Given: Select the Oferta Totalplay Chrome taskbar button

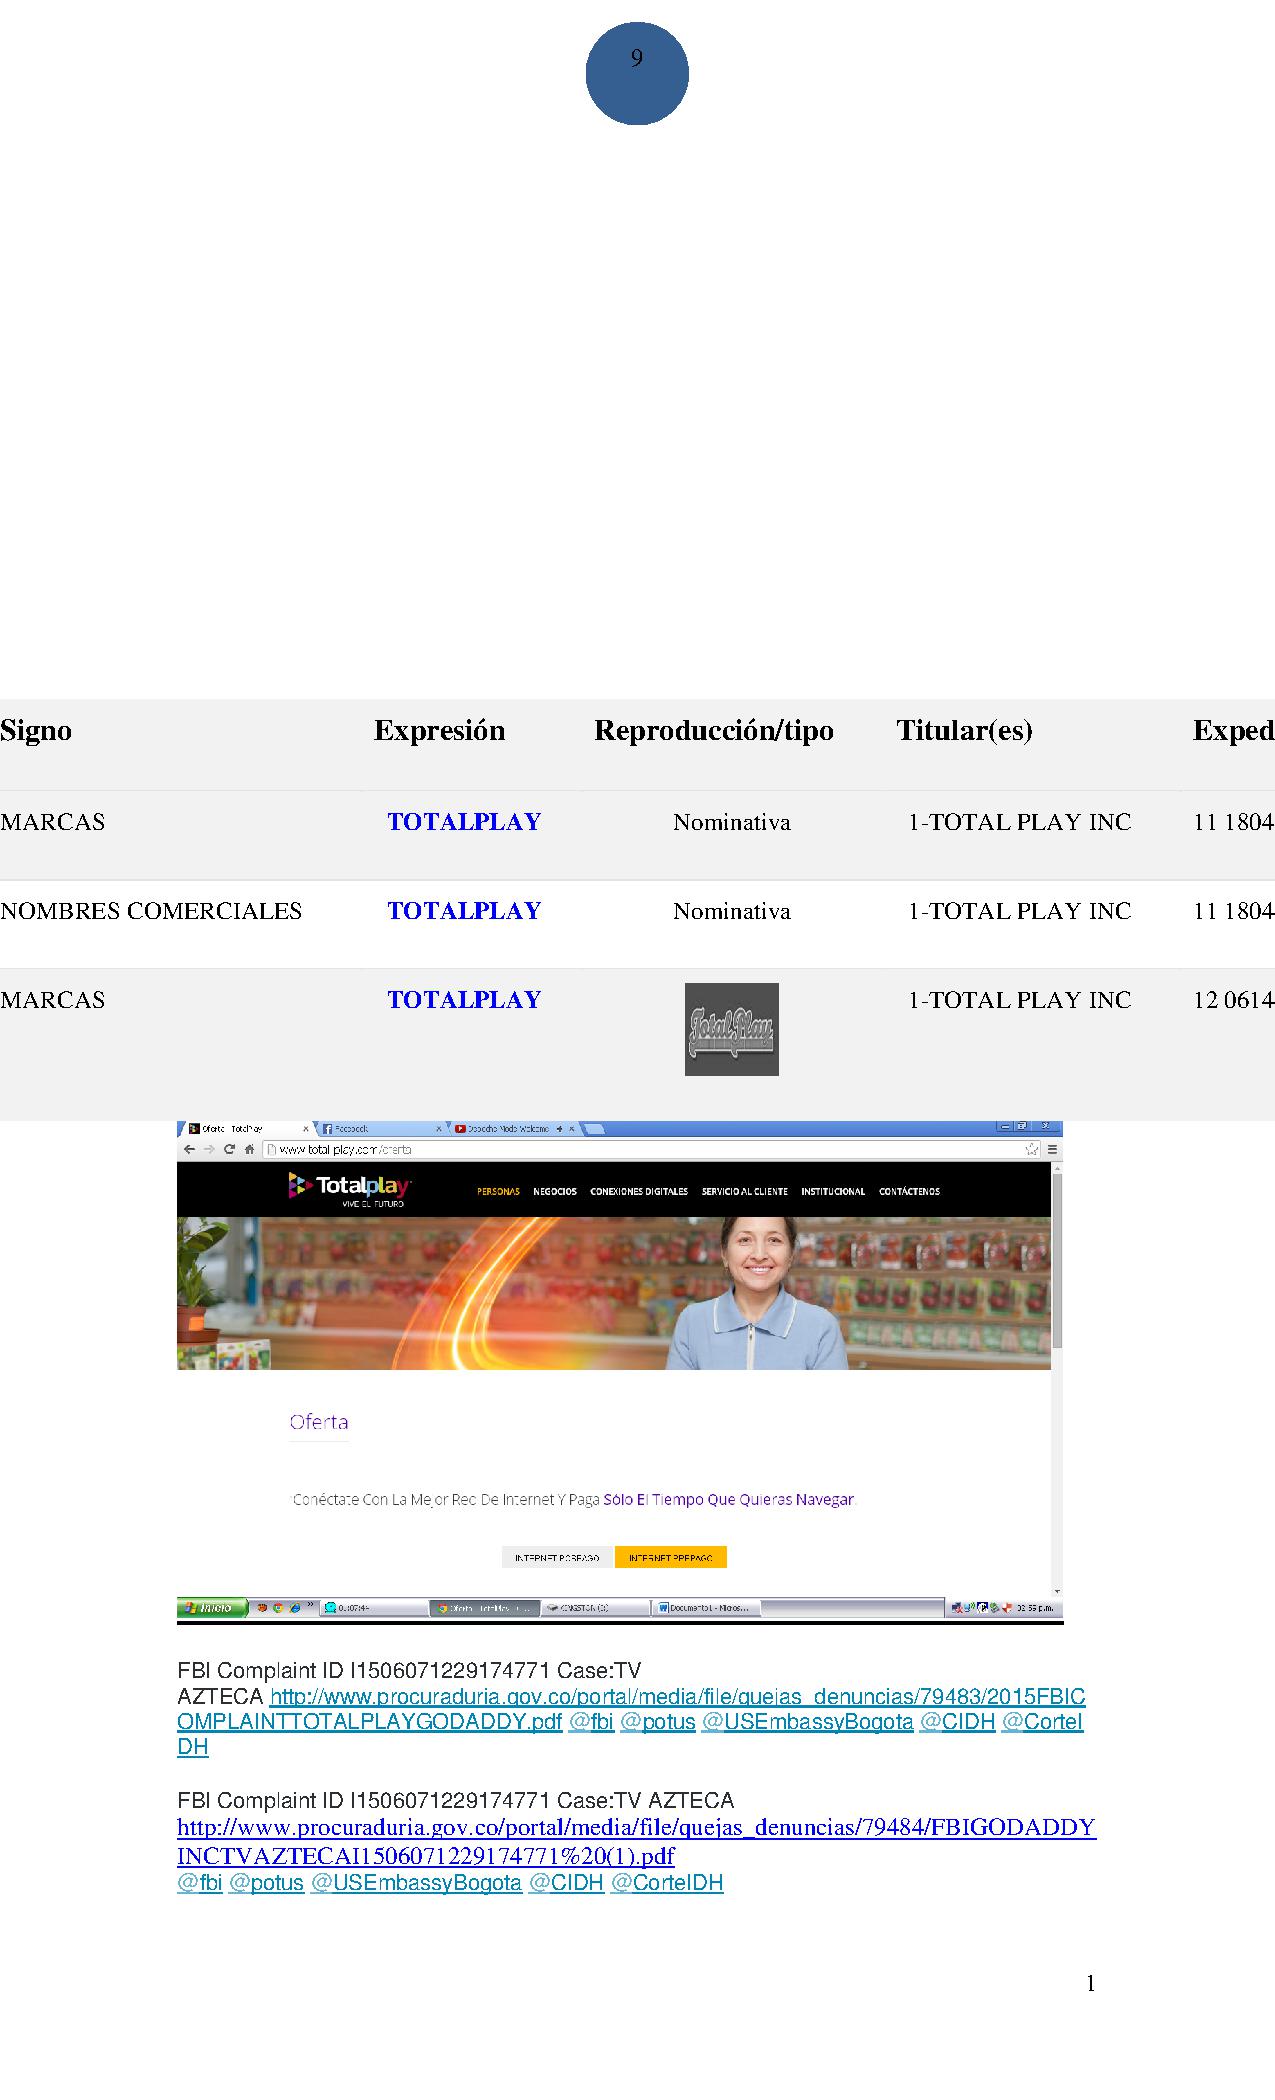Looking at the screenshot, I should tap(485, 1608).
